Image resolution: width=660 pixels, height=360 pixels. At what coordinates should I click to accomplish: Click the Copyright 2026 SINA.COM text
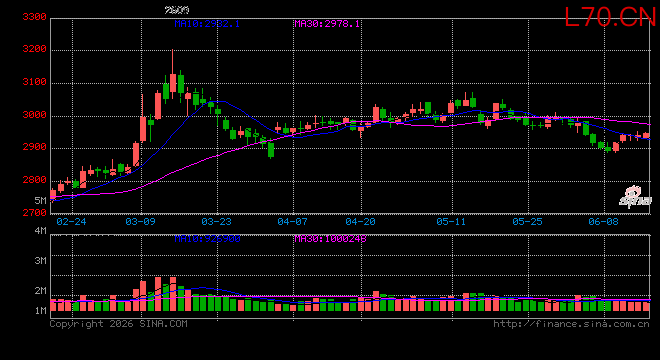[119, 324]
